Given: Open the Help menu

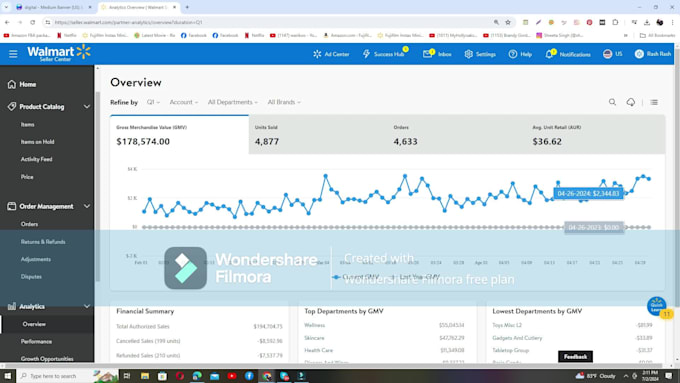Looking at the screenshot, I should pyautogui.click(x=520, y=54).
